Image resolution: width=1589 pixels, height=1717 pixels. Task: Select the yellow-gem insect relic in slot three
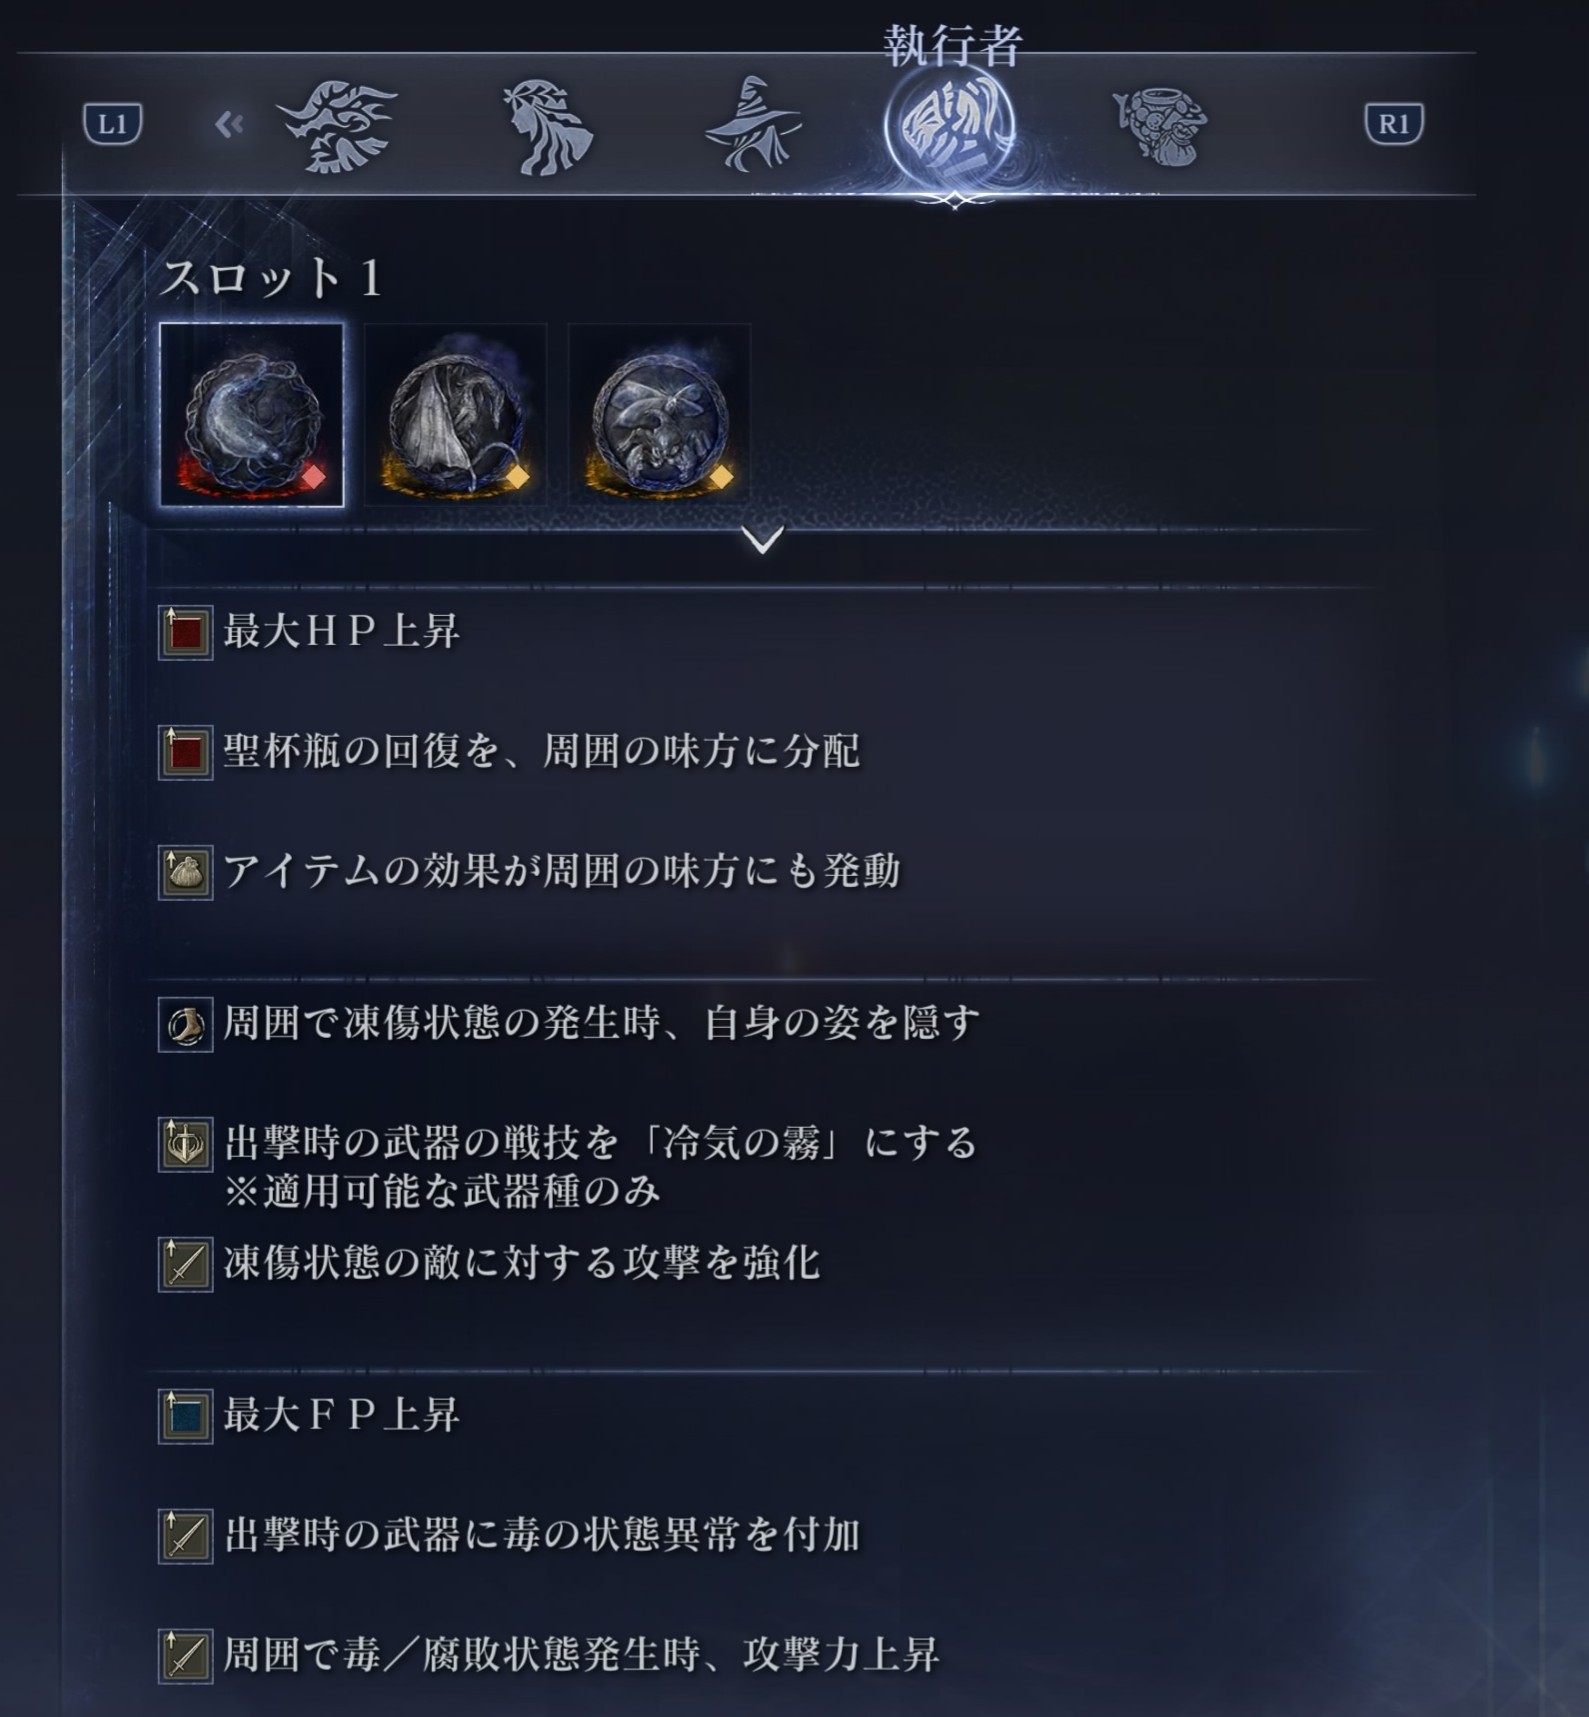pyautogui.click(x=660, y=415)
